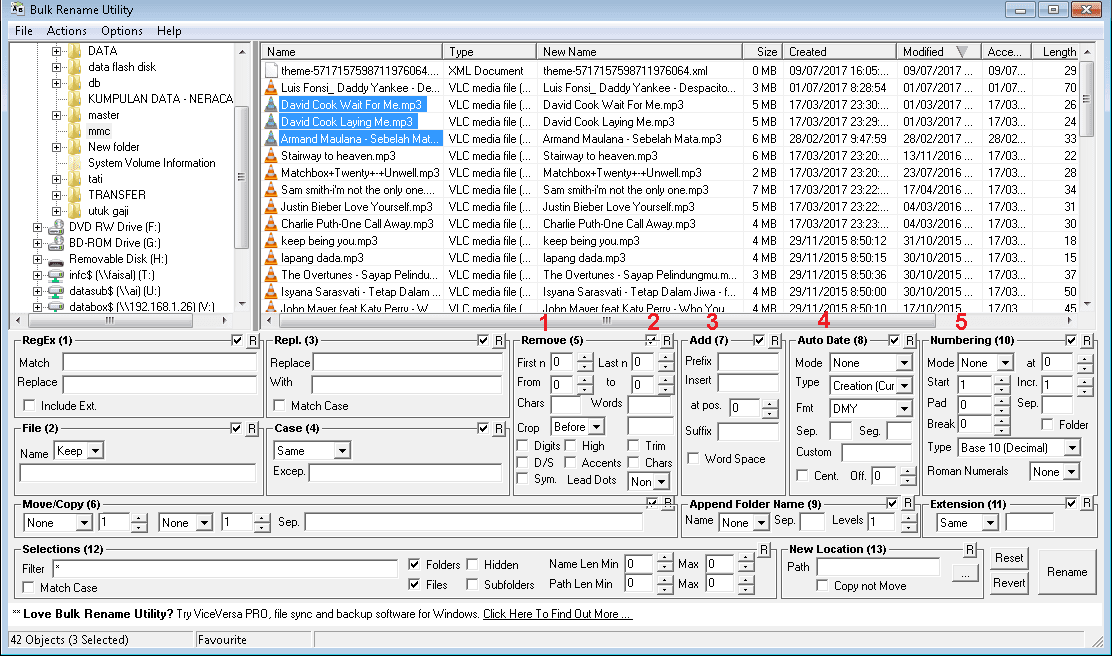Click VLC cone icon next to Charlie Puth file

pos(270,223)
